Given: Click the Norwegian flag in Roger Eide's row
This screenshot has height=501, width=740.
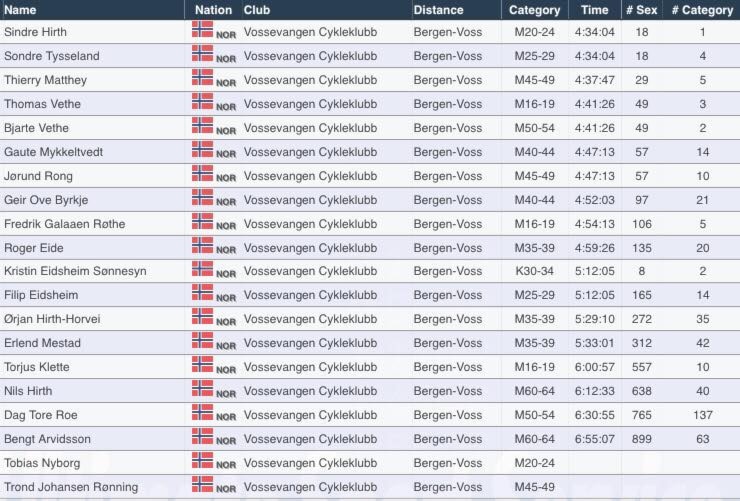Looking at the screenshot, I should coord(202,245).
